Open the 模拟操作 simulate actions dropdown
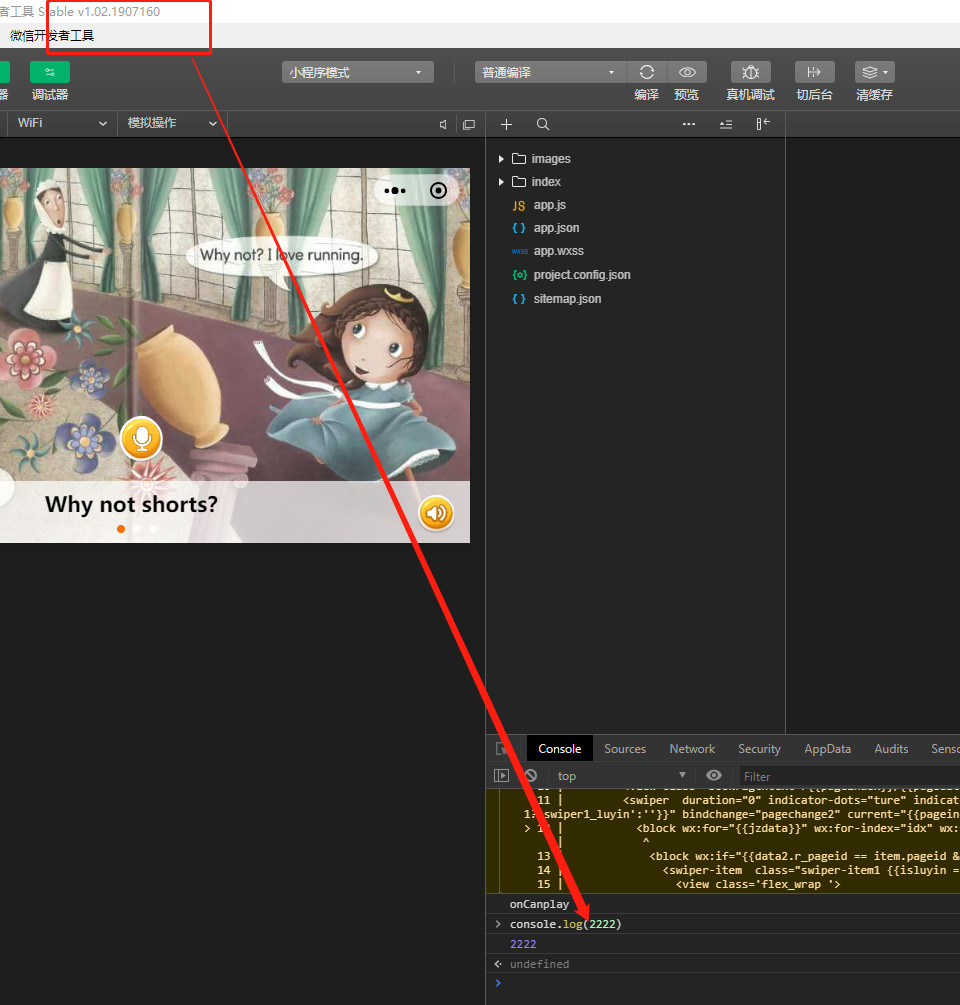Image resolution: width=960 pixels, height=1005 pixels. (172, 123)
